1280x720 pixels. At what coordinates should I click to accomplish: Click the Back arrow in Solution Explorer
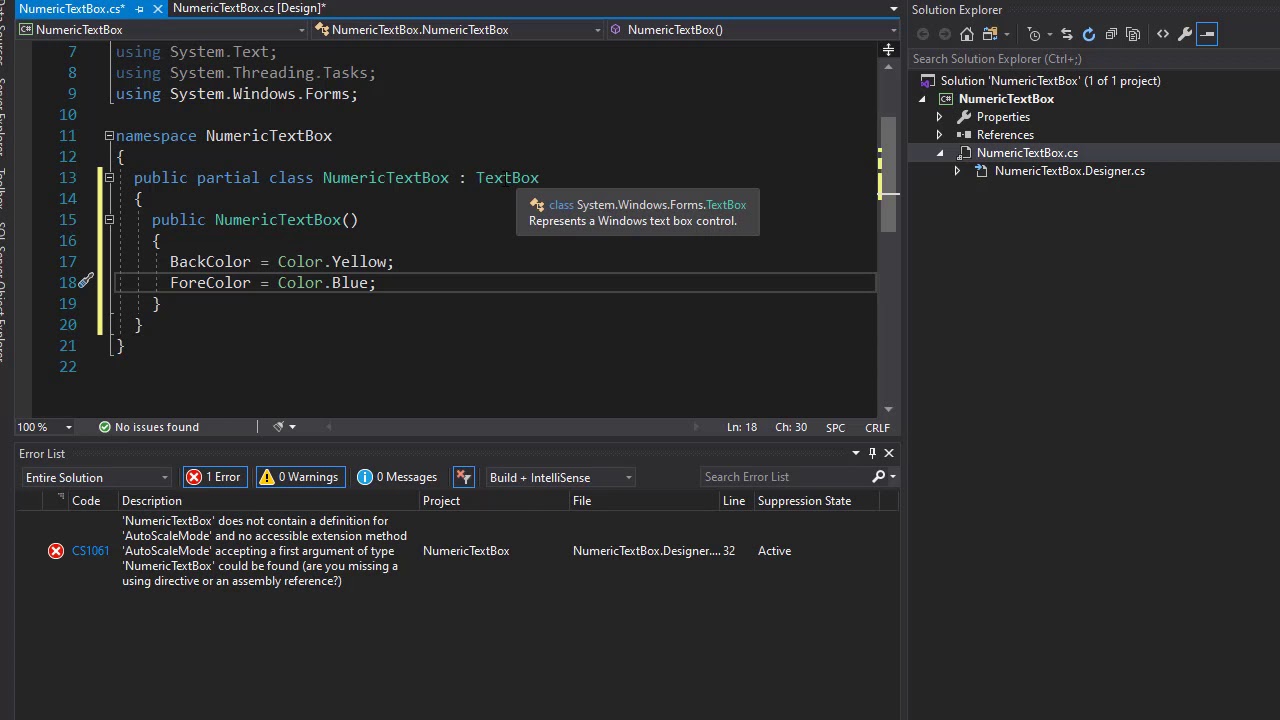click(922, 34)
